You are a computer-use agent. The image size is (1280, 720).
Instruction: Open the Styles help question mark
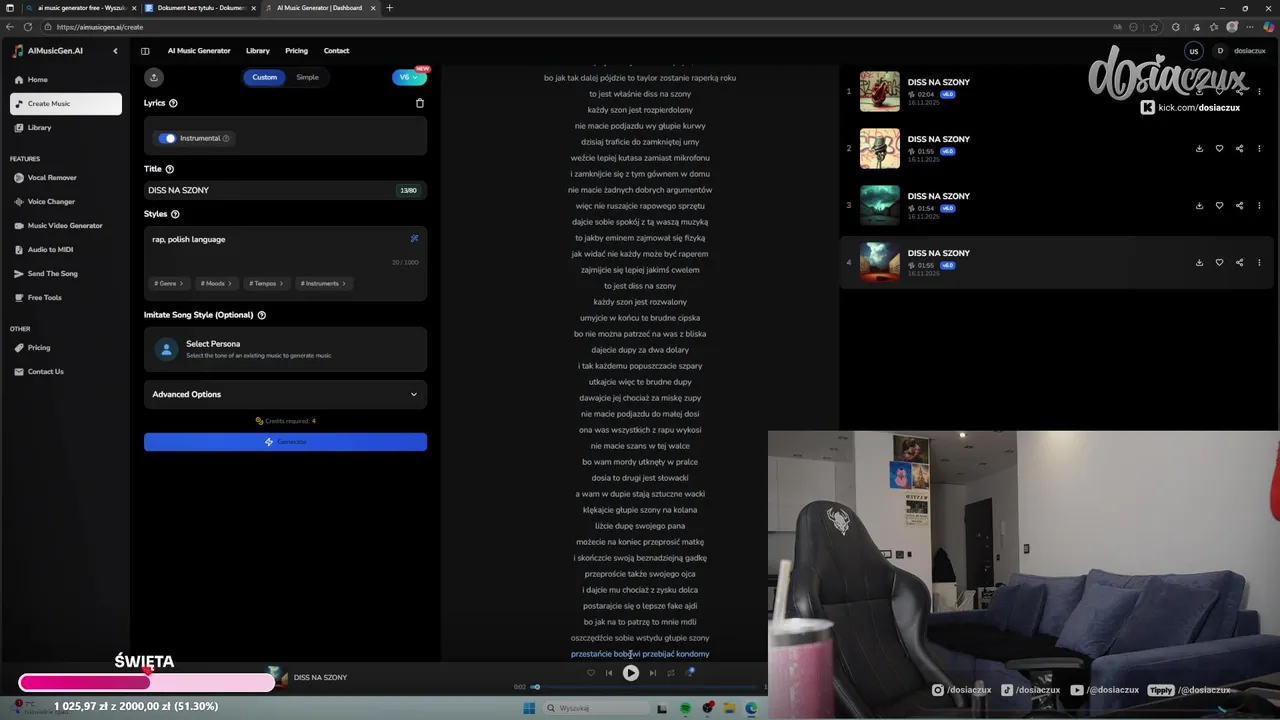pyautogui.click(x=175, y=214)
